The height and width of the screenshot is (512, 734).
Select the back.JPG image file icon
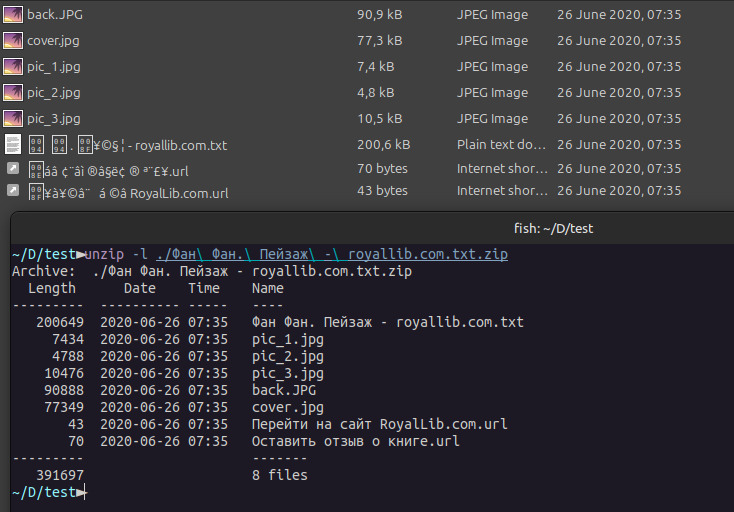13,15
